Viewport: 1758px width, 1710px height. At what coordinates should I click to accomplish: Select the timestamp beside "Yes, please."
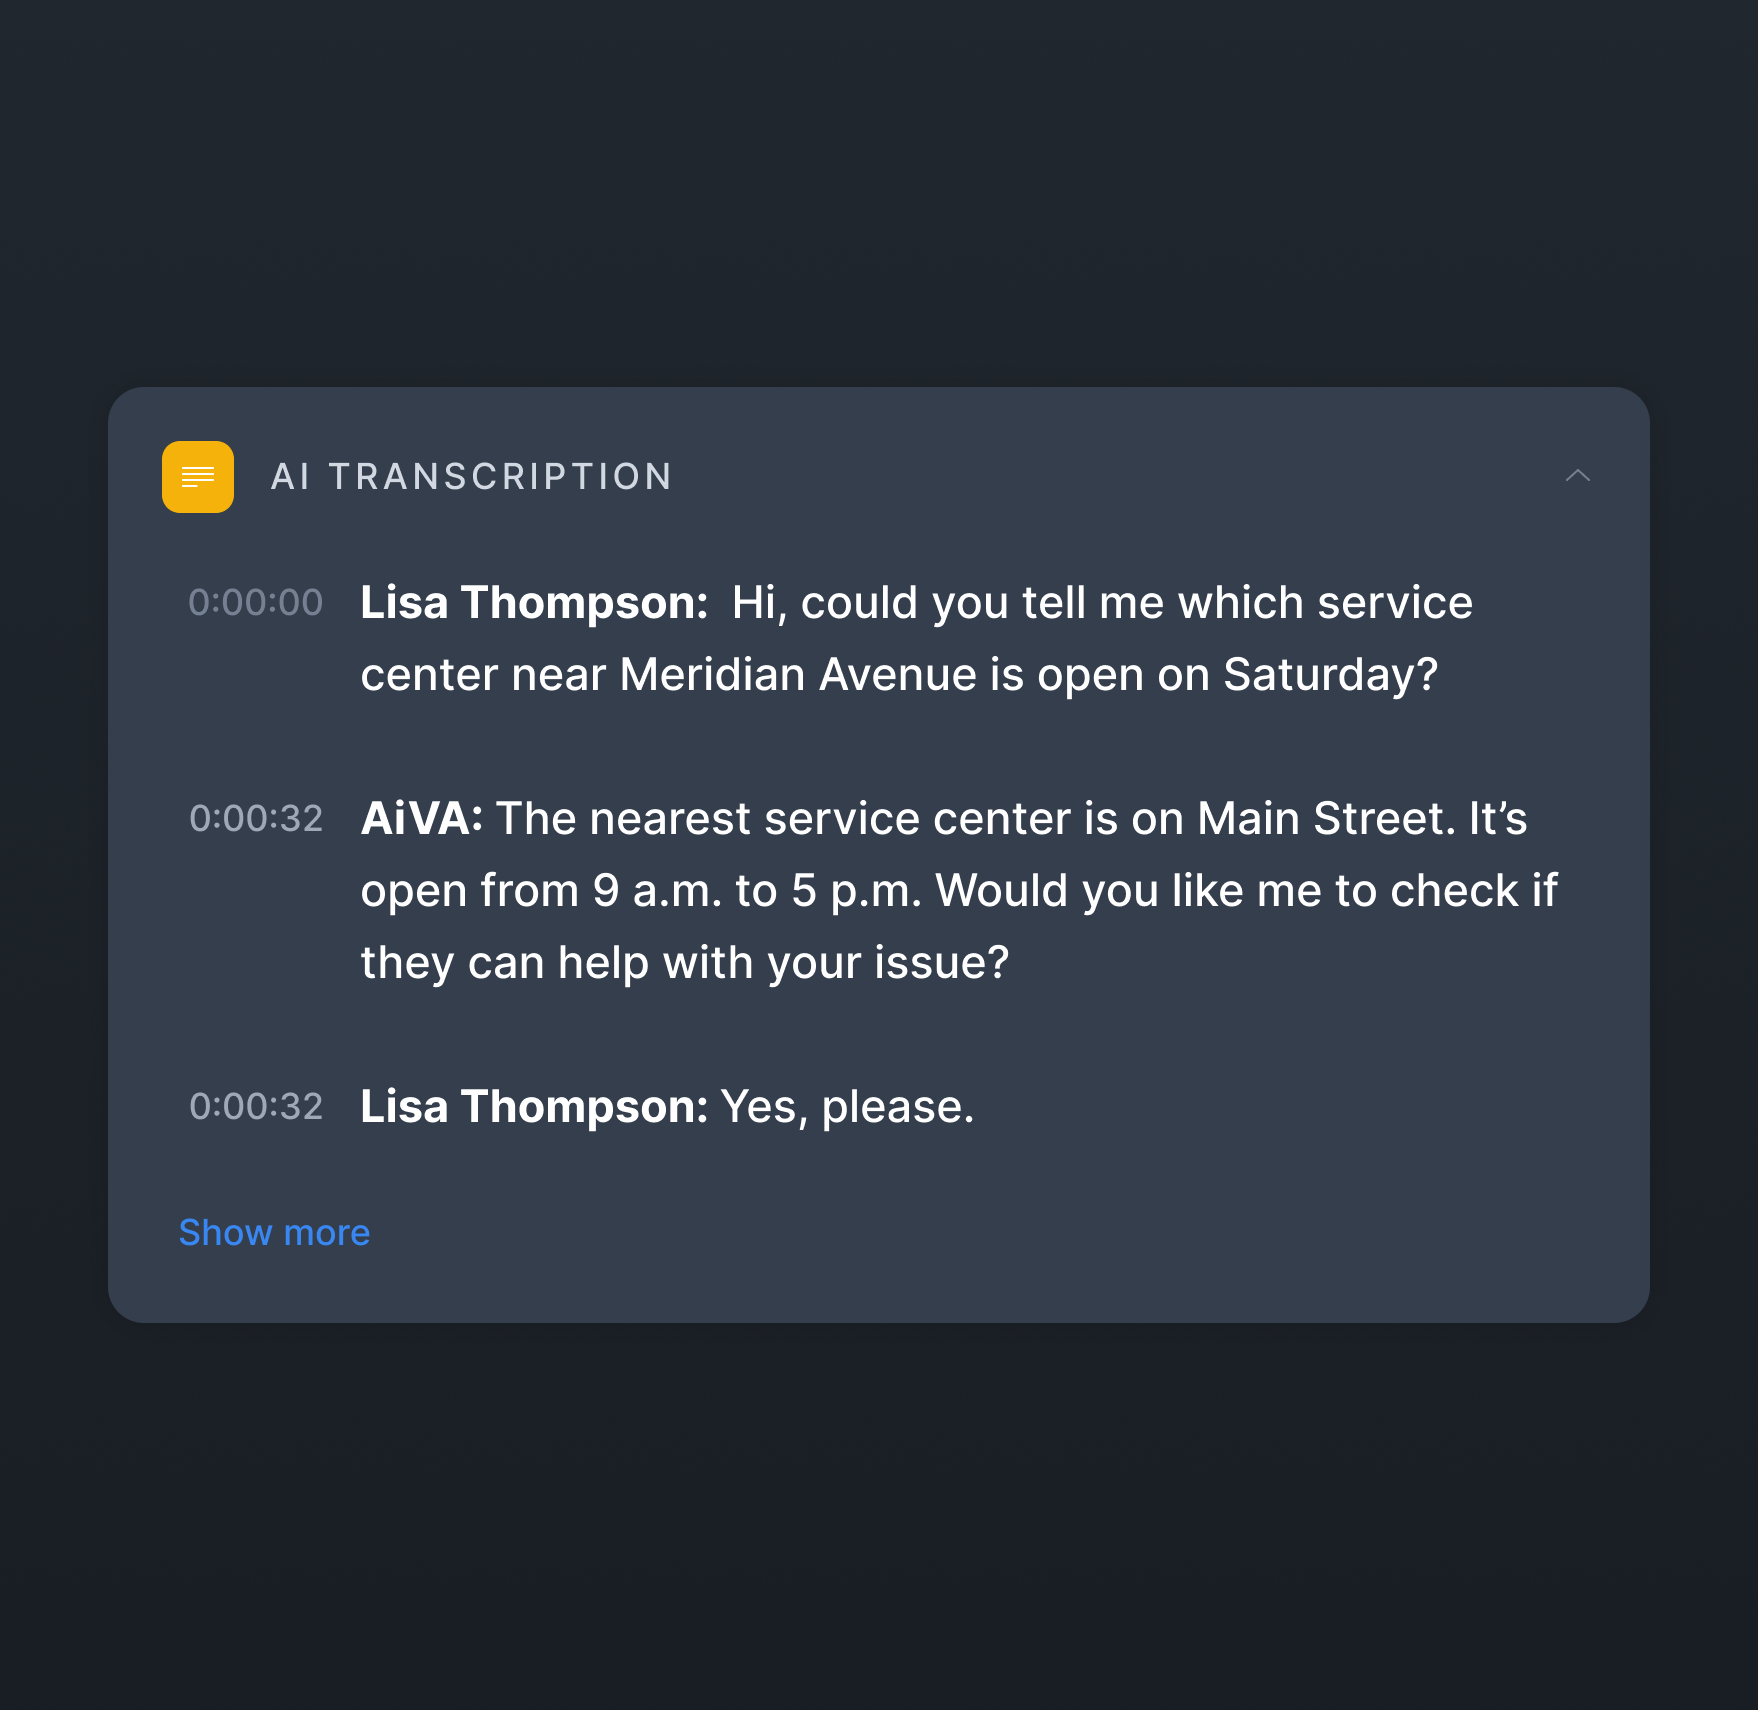[256, 1106]
